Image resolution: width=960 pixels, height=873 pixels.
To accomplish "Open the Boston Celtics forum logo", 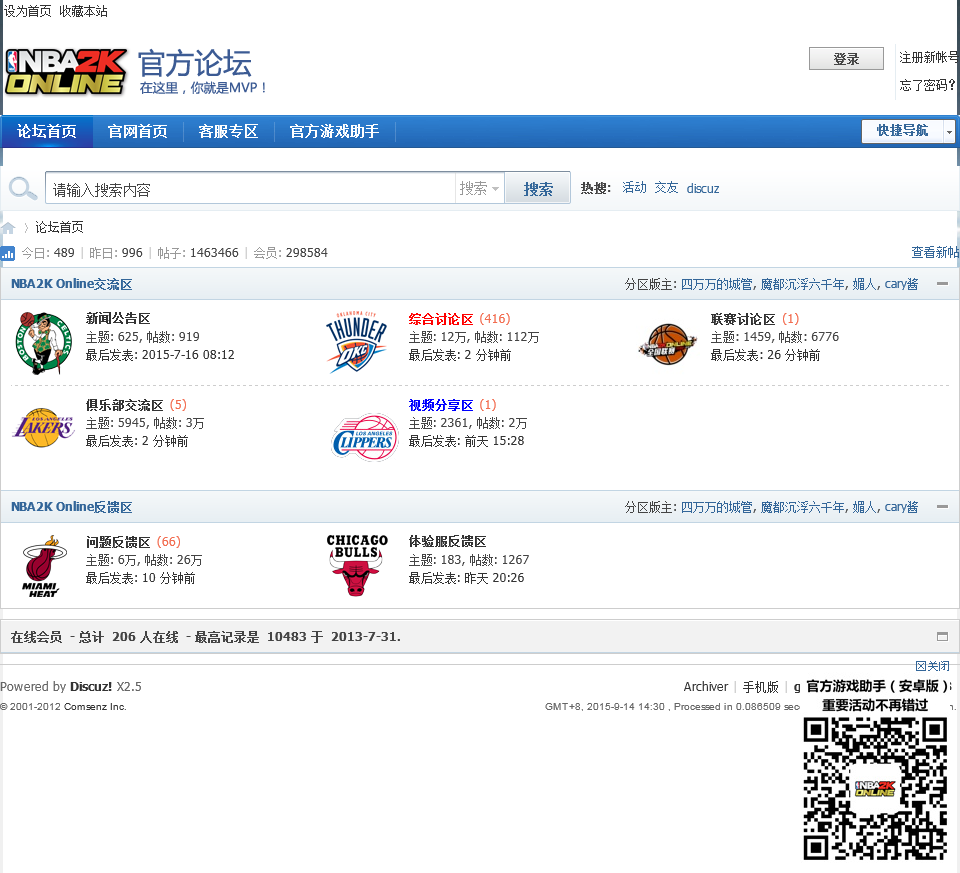I will tap(44, 343).
